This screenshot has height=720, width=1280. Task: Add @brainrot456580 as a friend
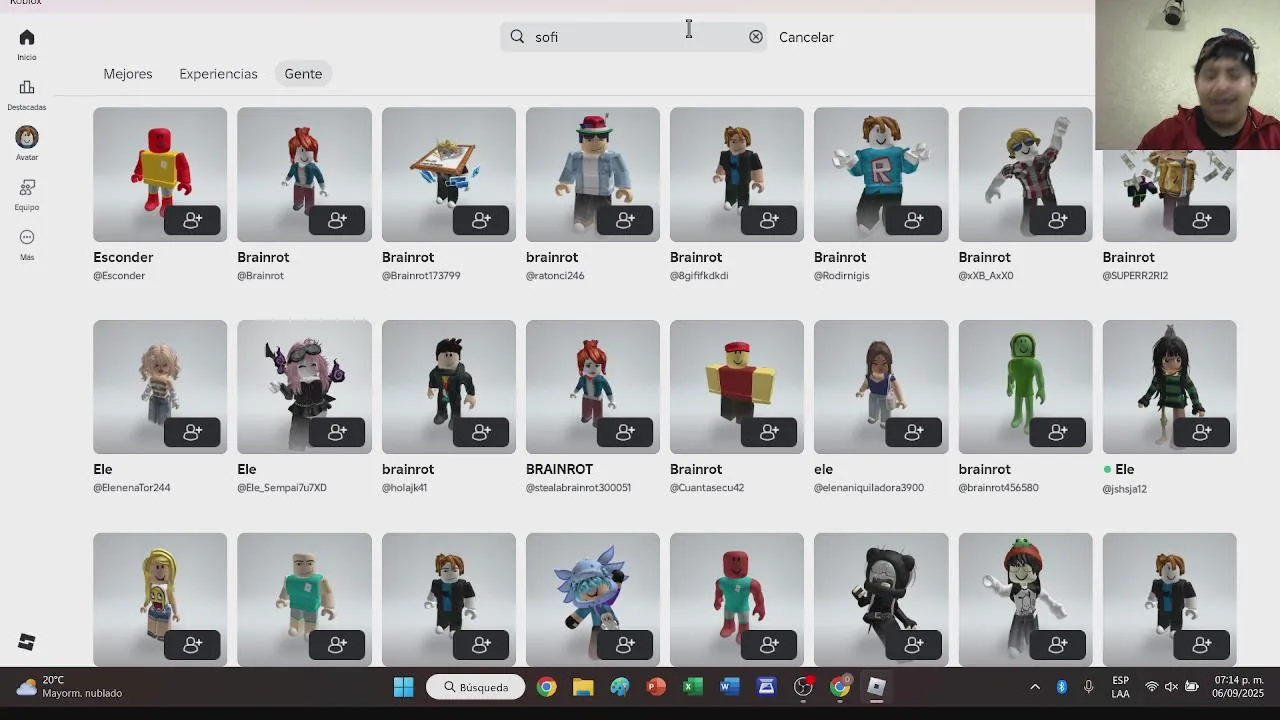[1057, 432]
